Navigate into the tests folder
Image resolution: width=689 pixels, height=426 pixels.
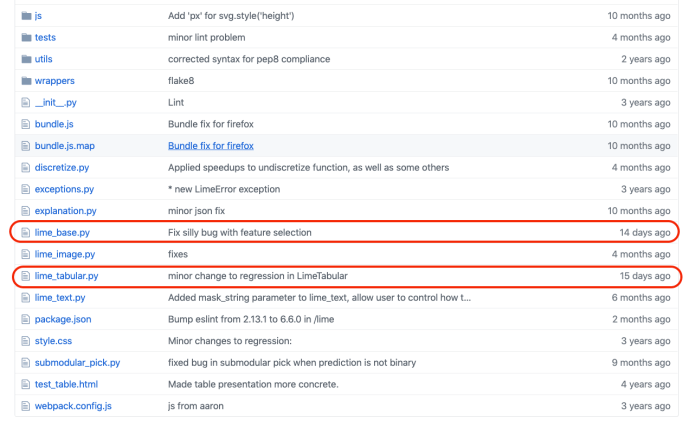click(45, 37)
